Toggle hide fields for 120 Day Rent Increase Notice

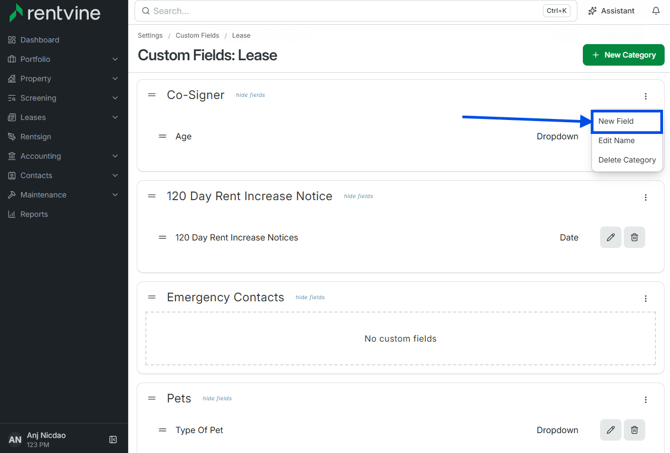pos(359,196)
